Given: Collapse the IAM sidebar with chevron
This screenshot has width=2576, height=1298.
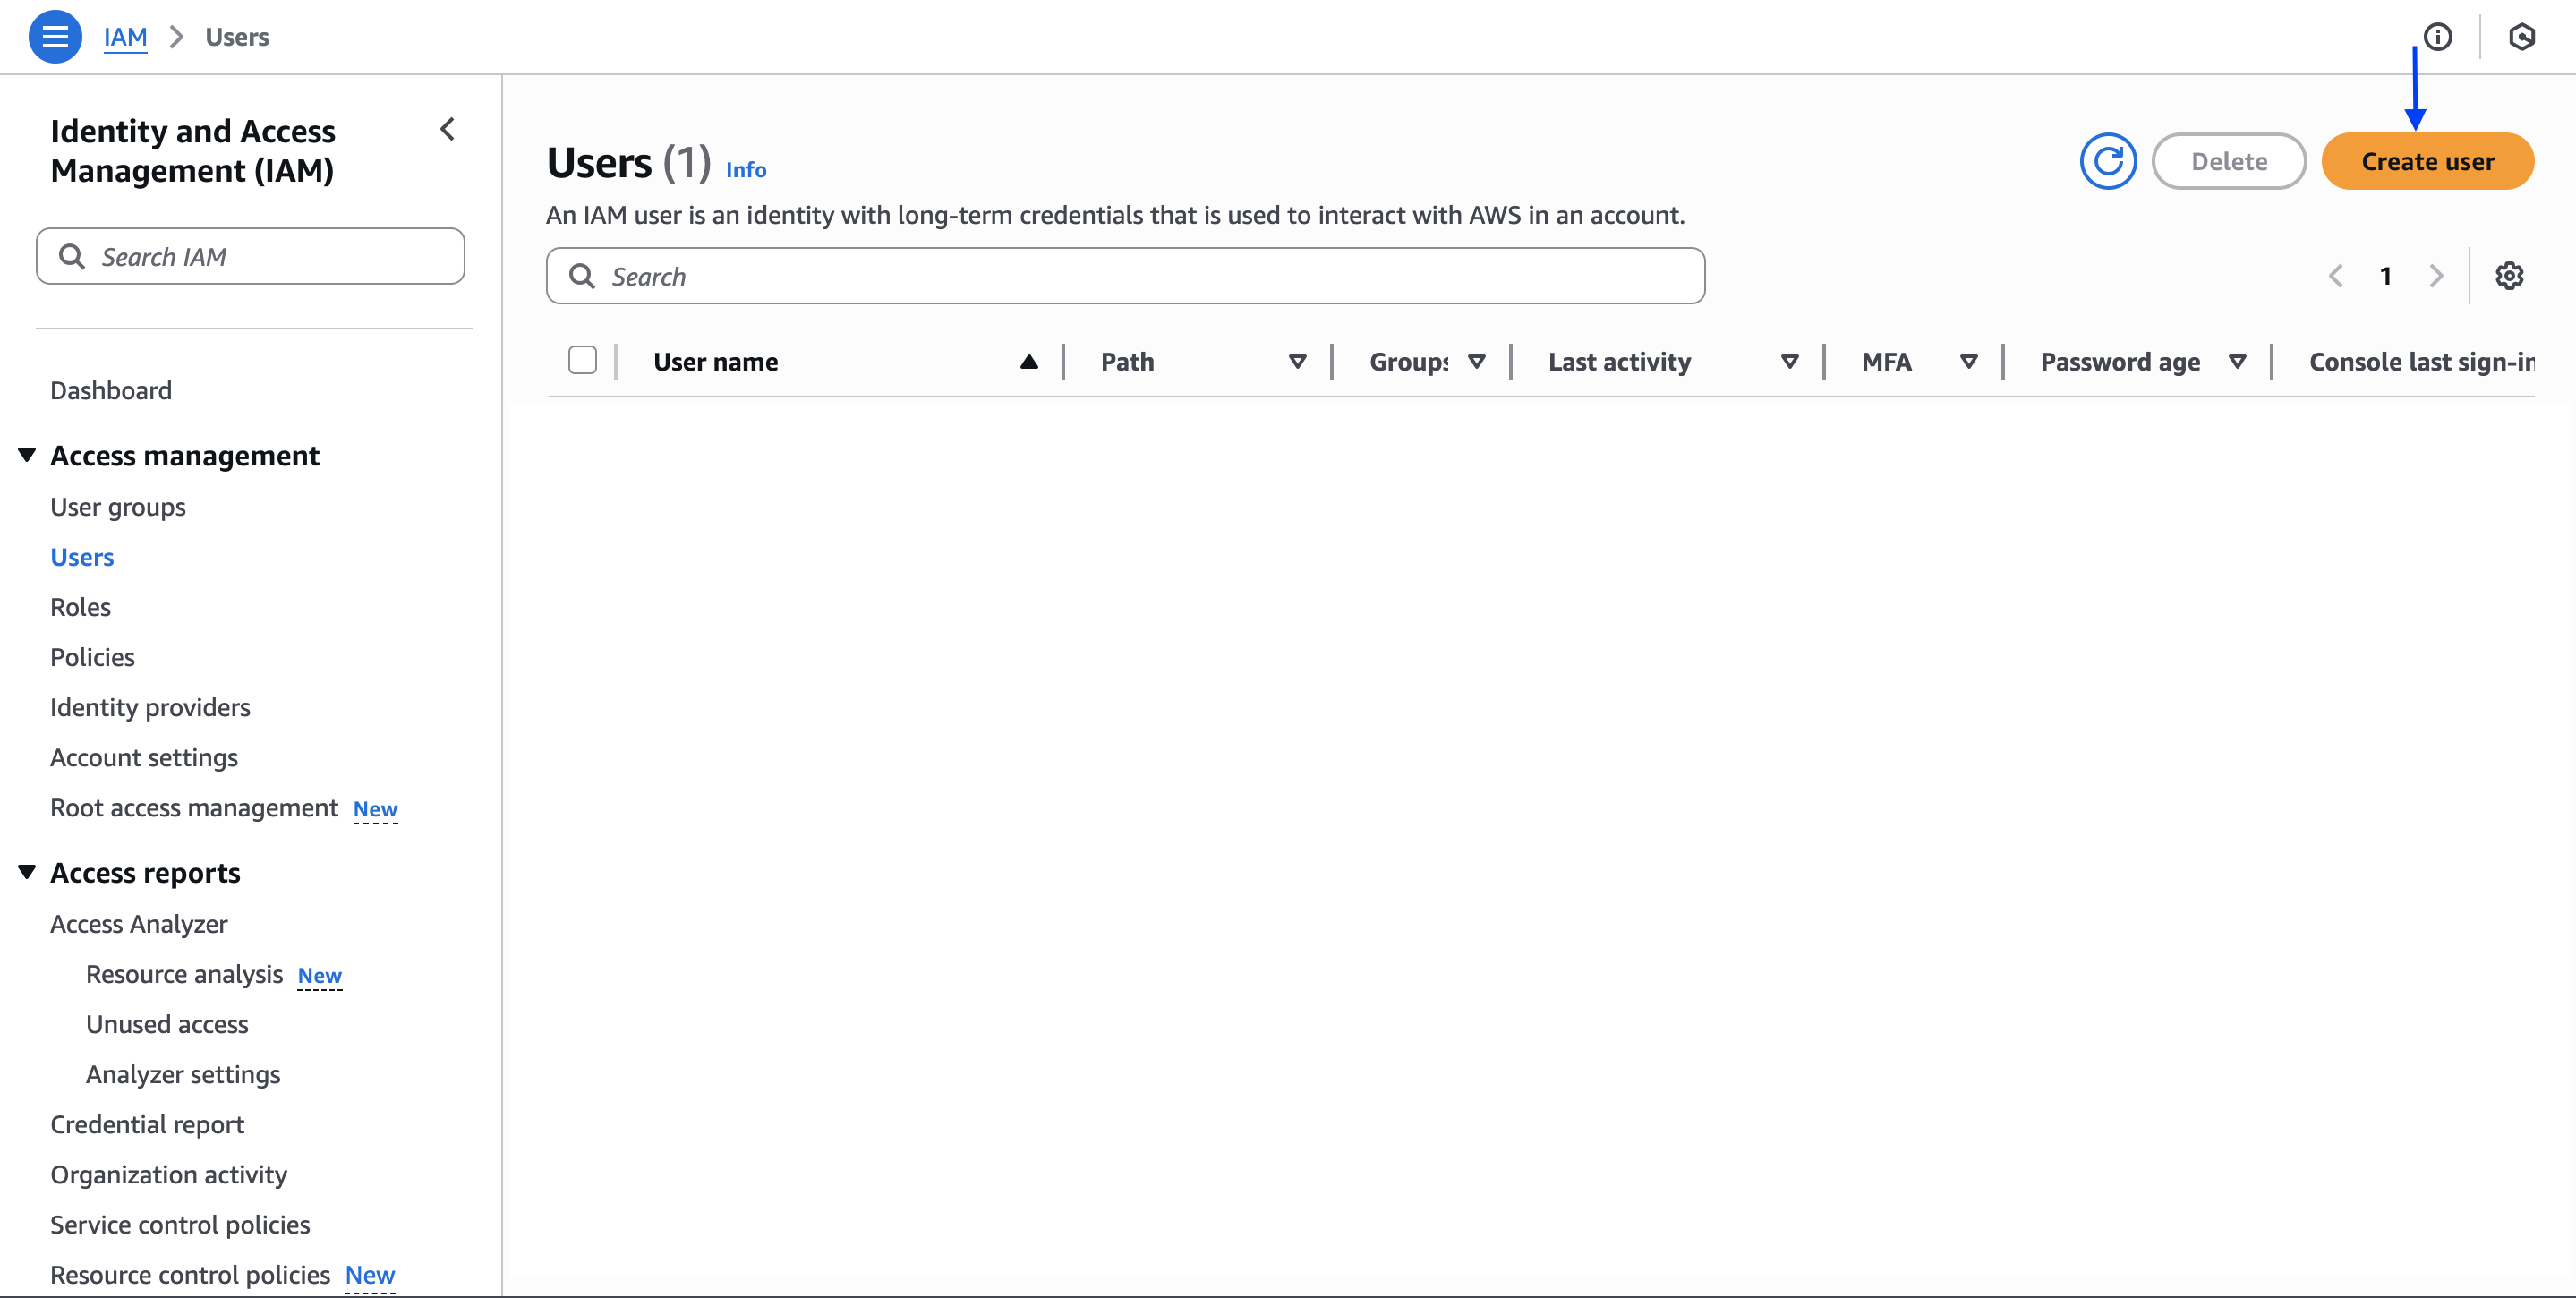Looking at the screenshot, I should click(x=447, y=129).
